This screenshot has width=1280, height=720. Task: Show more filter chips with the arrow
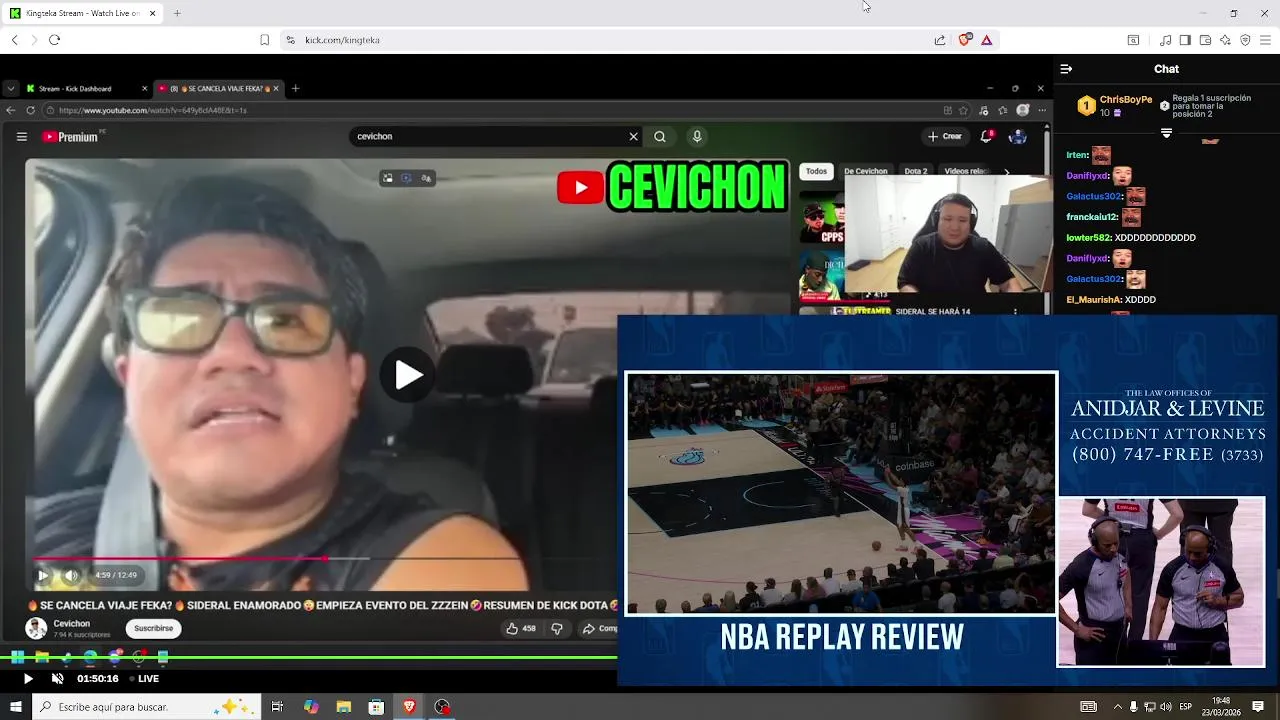coord(1006,171)
